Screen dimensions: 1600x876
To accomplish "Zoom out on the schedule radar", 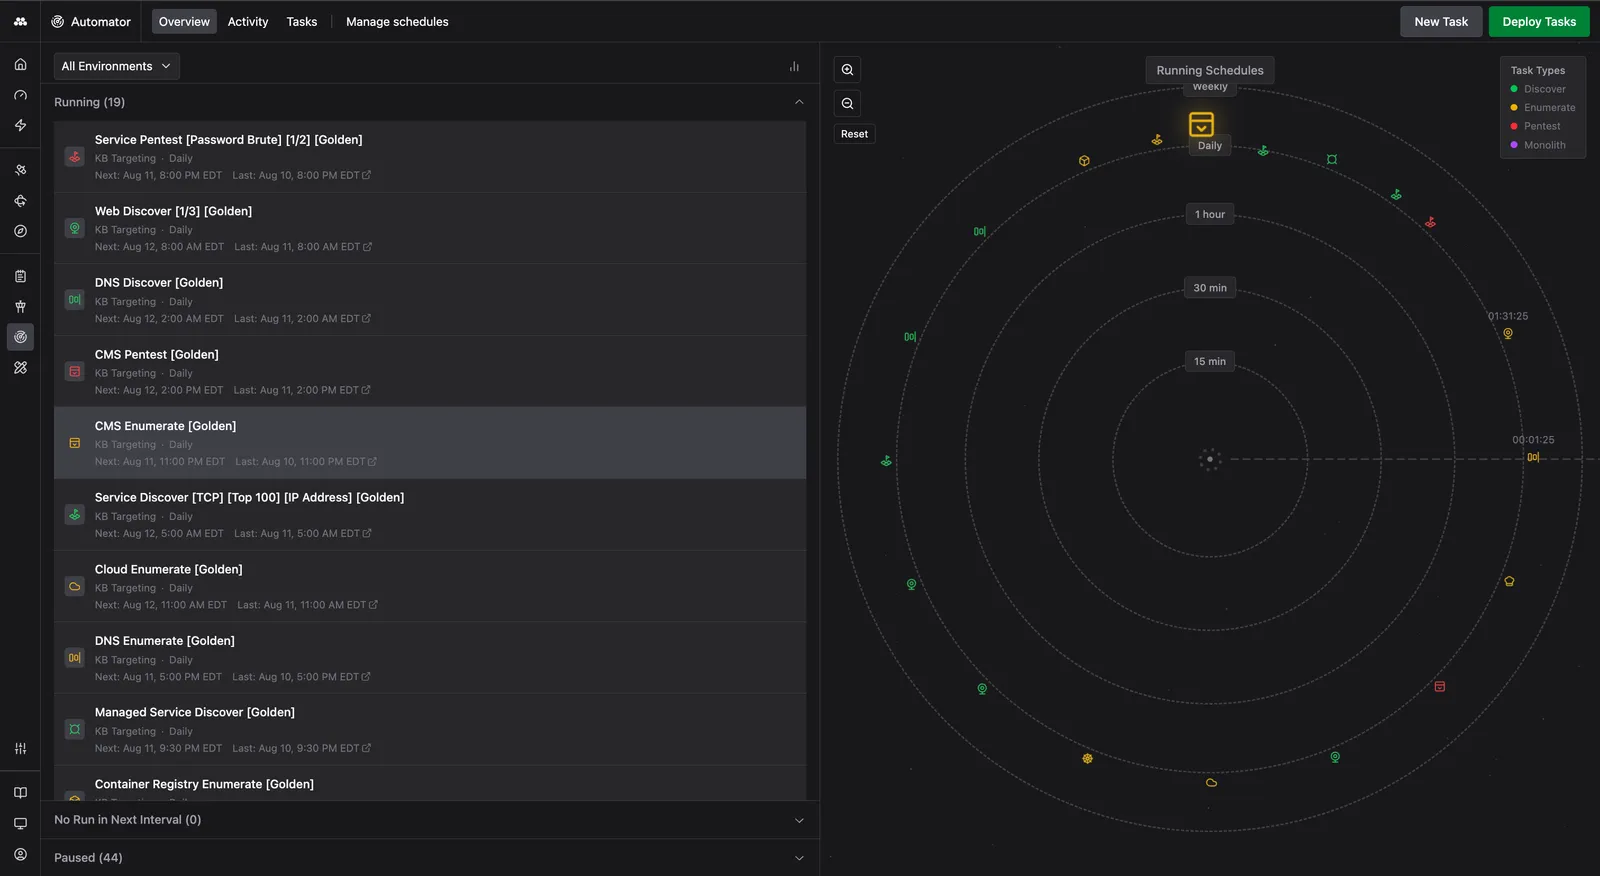I will tap(847, 104).
